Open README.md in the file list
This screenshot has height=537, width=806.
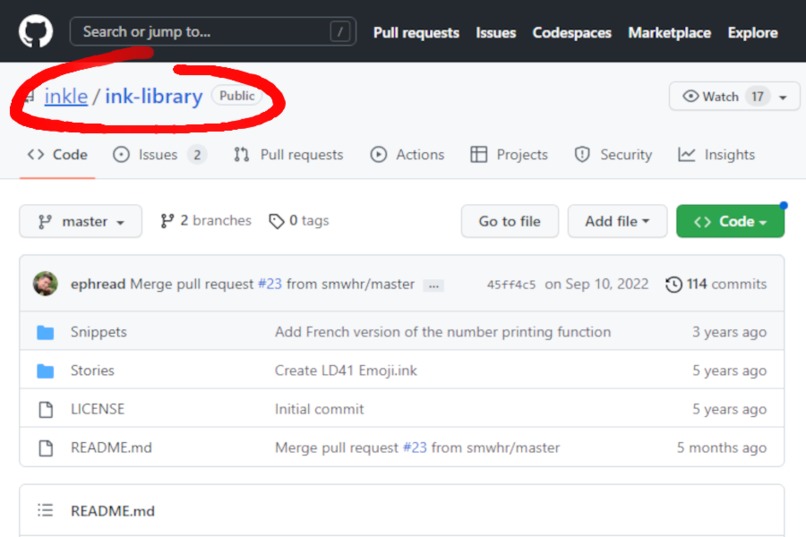tap(111, 447)
